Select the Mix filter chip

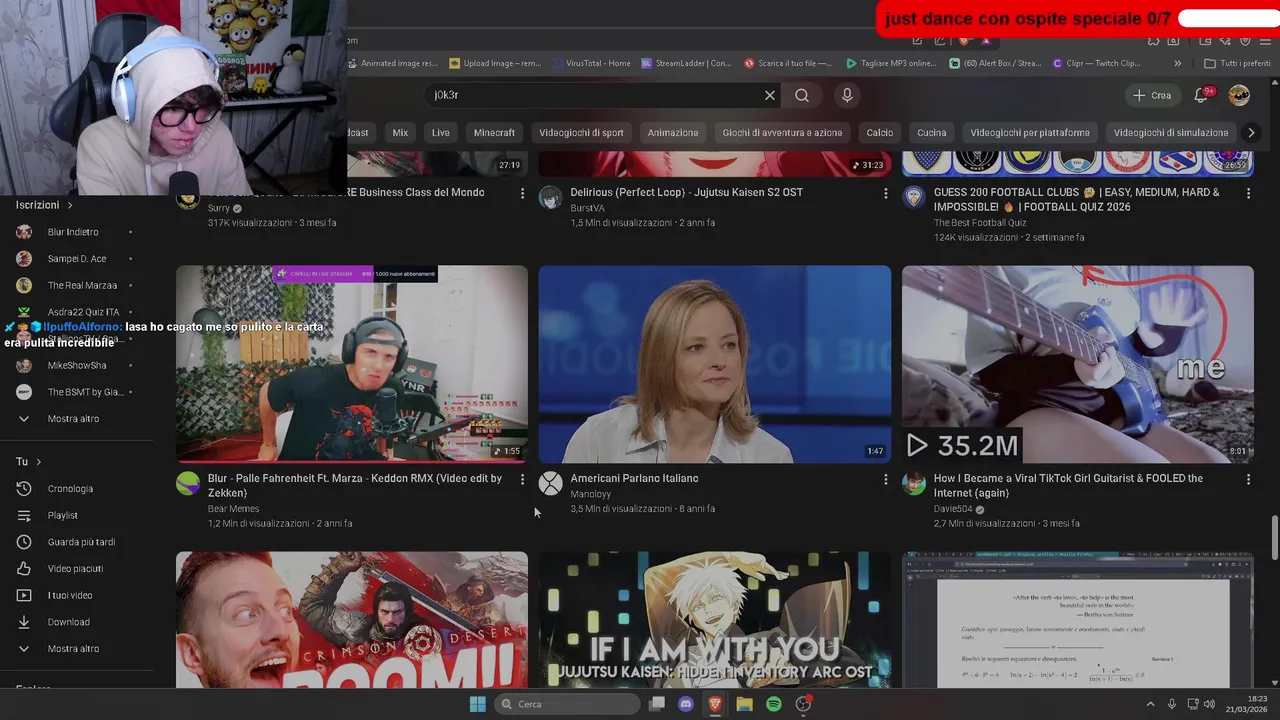400,132
